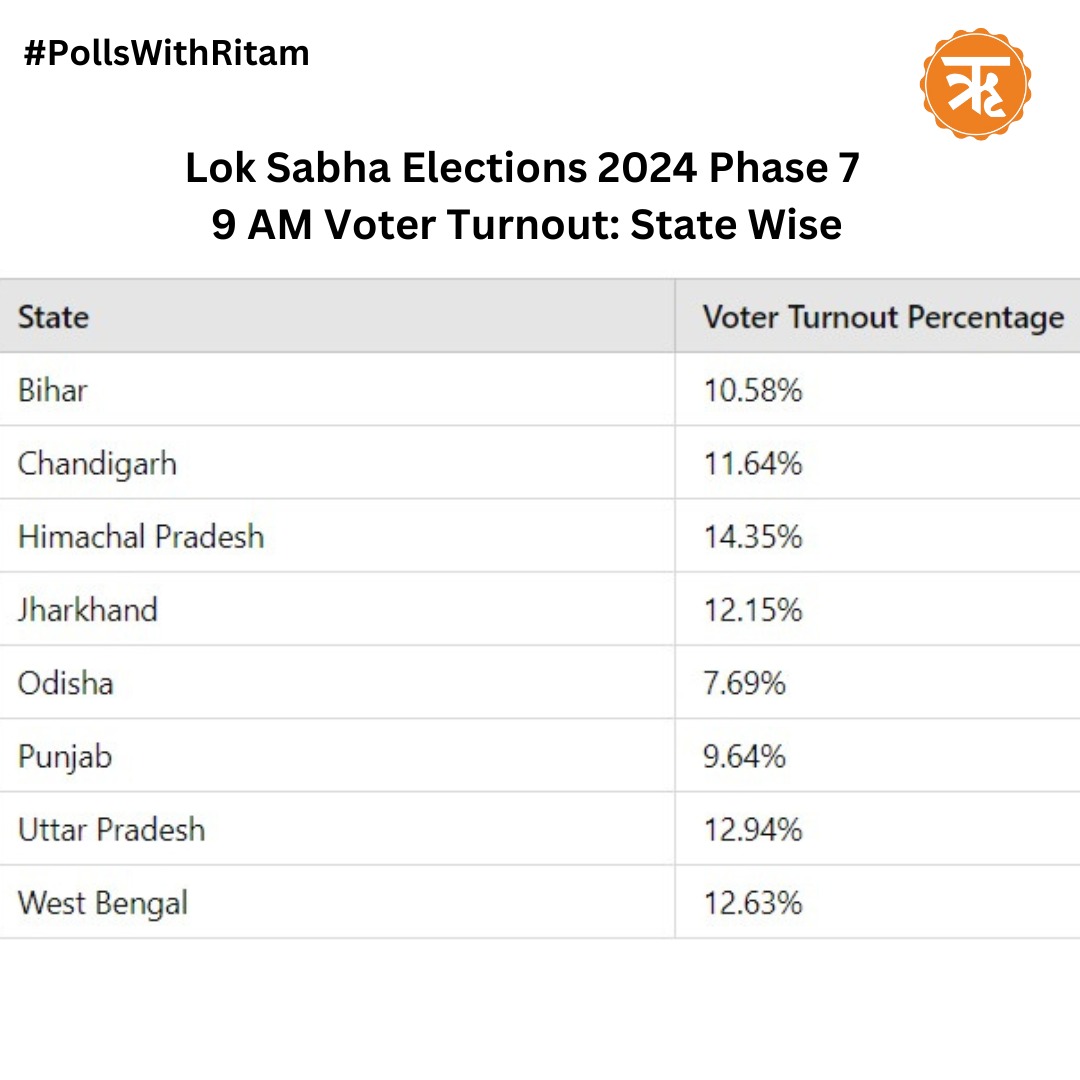
Task: Select the Voter Turnout Percentage header
Action: pos(884,318)
